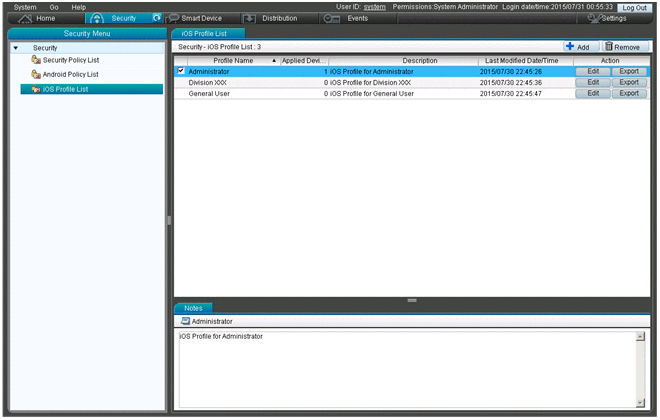Click Export for General User profile

(x=628, y=93)
